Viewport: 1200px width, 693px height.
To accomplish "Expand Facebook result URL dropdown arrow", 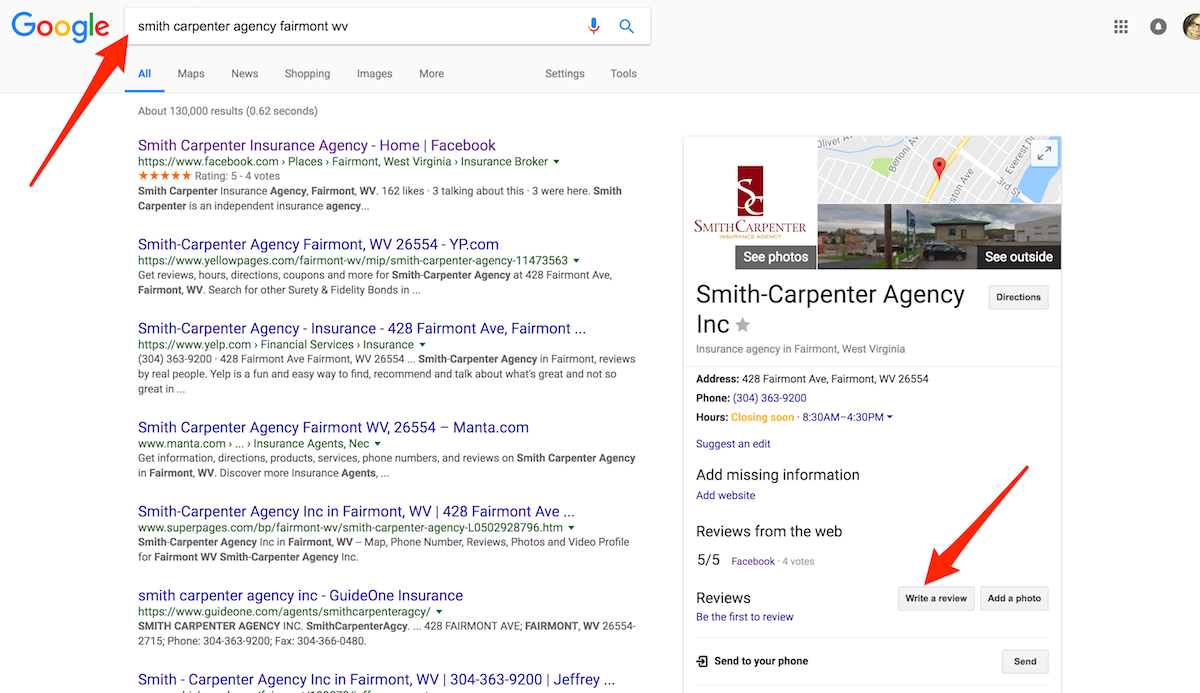I will [556, 162].
